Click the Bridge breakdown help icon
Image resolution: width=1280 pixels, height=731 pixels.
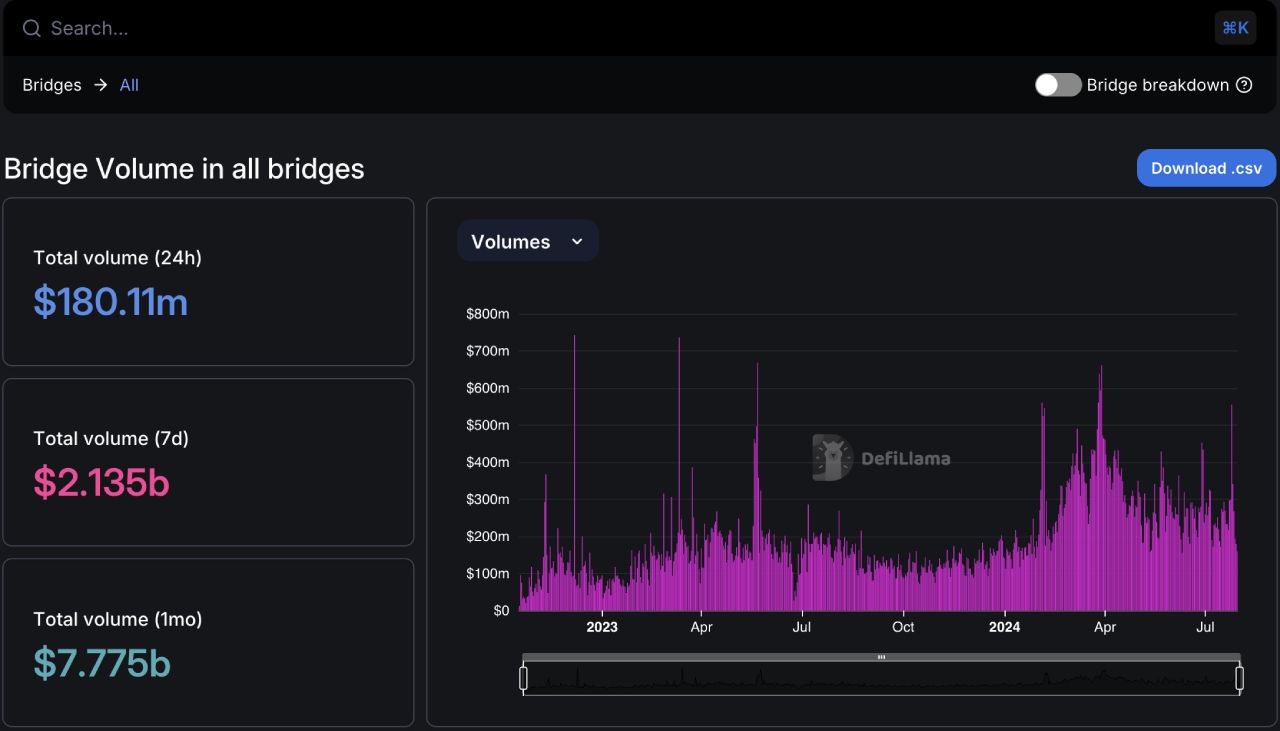click(x=1244, y=85)
